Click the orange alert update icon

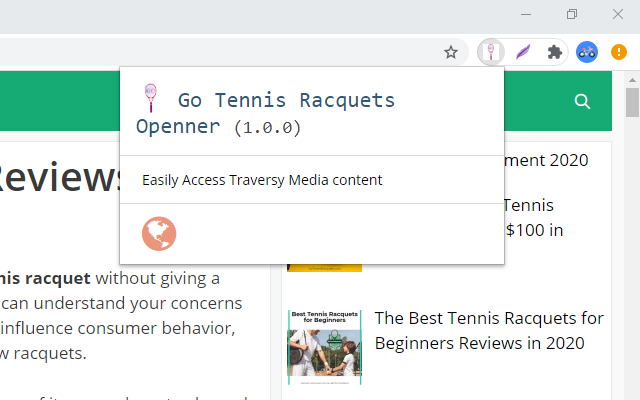click(x=619, y=52)
